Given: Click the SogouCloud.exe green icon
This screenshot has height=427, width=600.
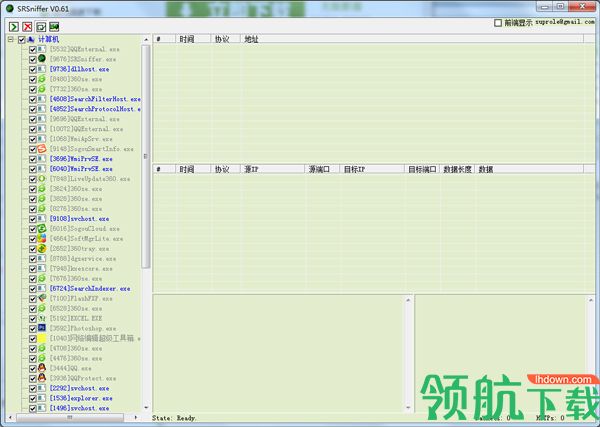Looking at the screenshot, I should click(x=42, y=228).
